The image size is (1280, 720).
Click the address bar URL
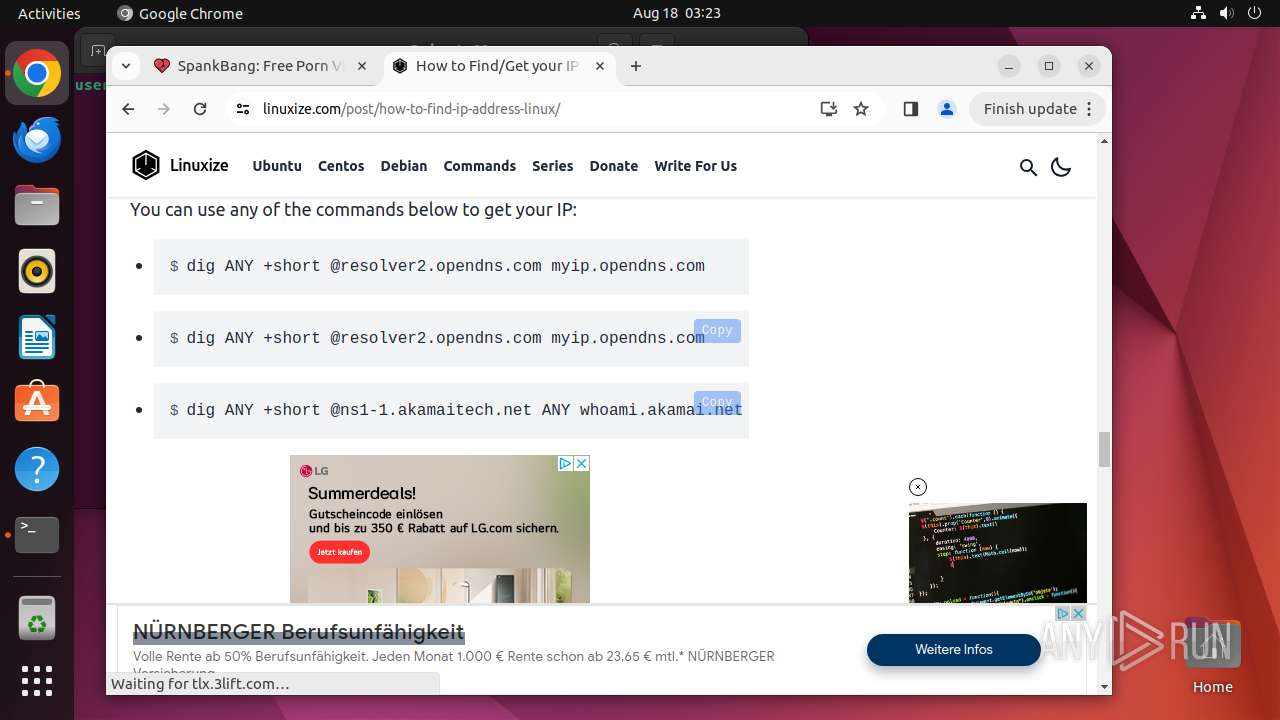coord(412,109)
